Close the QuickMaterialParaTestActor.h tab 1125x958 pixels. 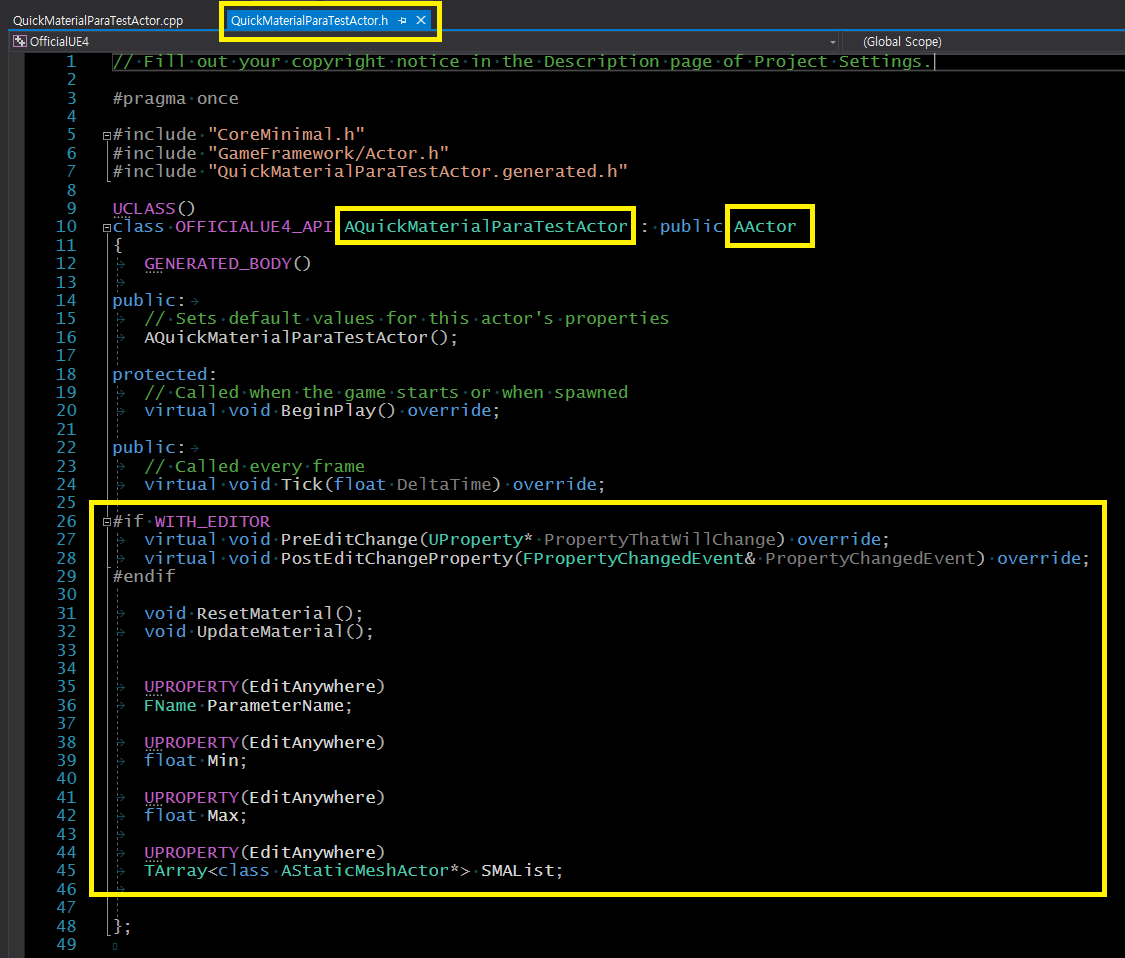click(421, 20)
